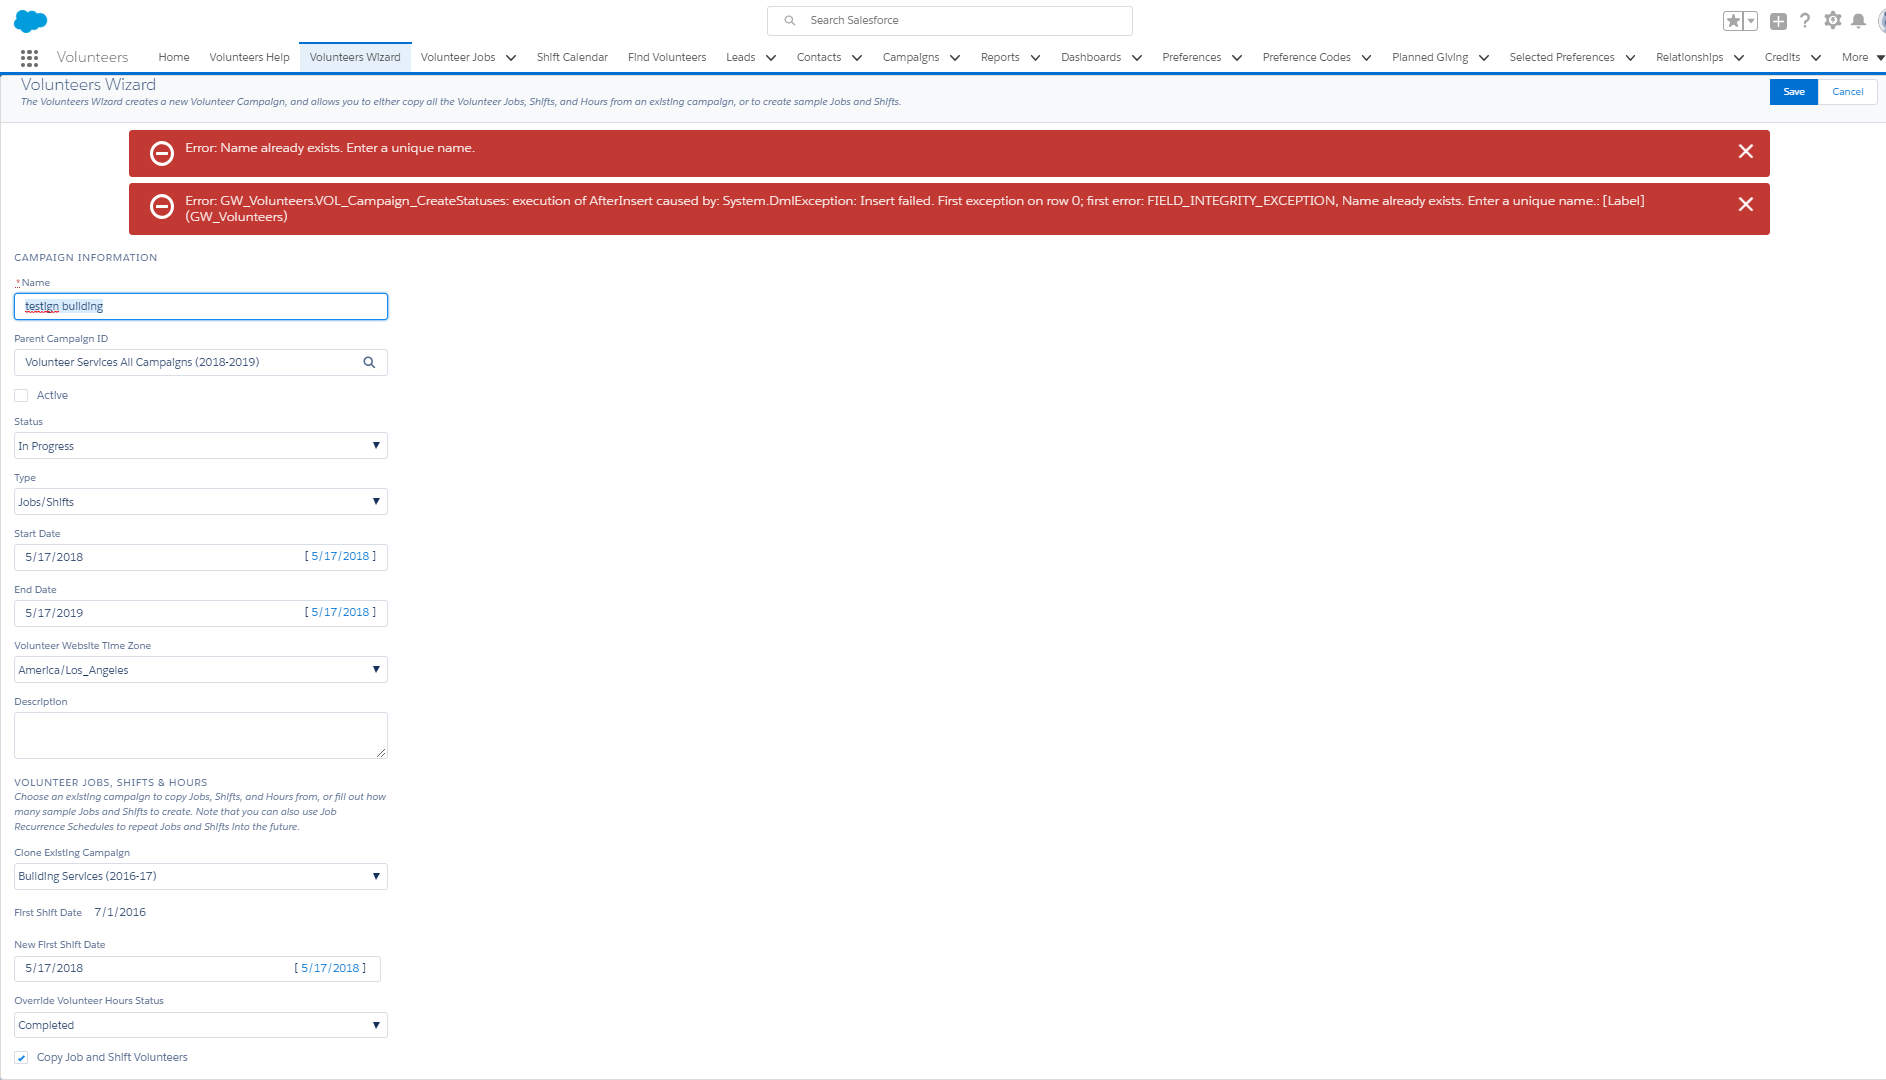Open the Type dropdown showing Jobs/Shifts
Viewport: 1886px width, 1080px height.
[x=201, y=502]
